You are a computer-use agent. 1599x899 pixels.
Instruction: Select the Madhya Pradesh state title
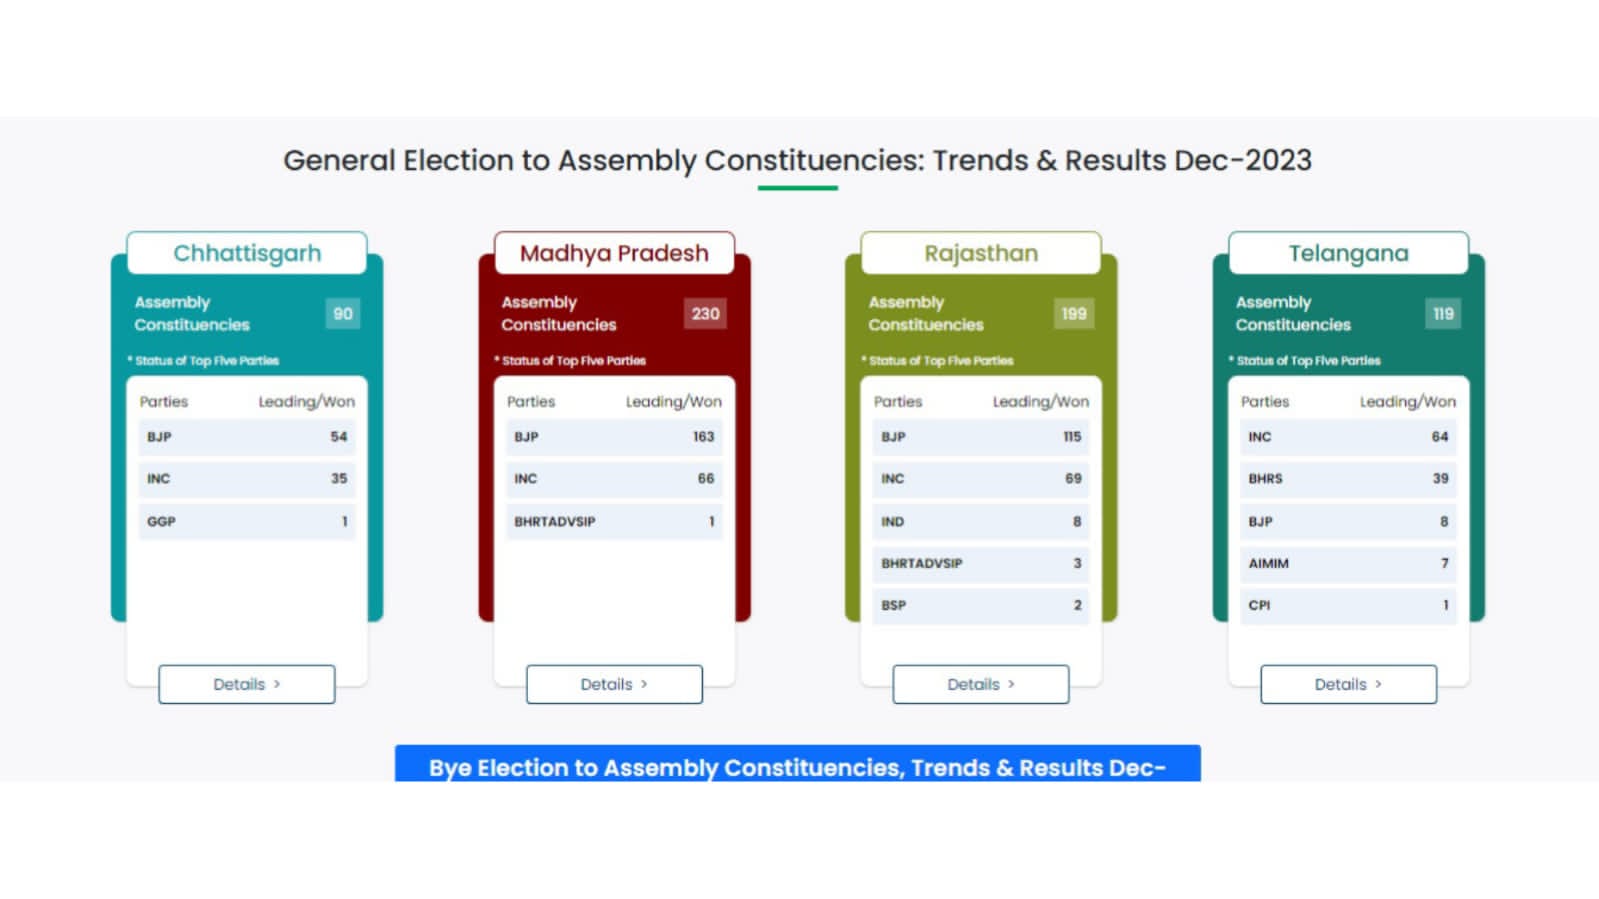614,253
